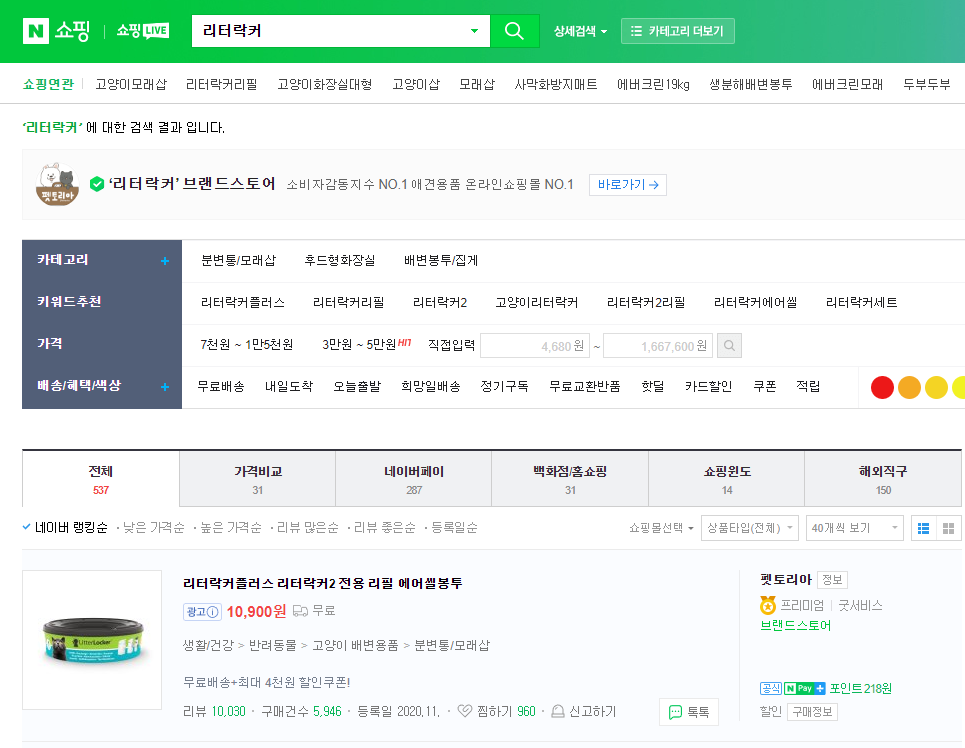Select price range 3만원 ~ 5만원
The image size is (965, 748).
tap(359, 344)
